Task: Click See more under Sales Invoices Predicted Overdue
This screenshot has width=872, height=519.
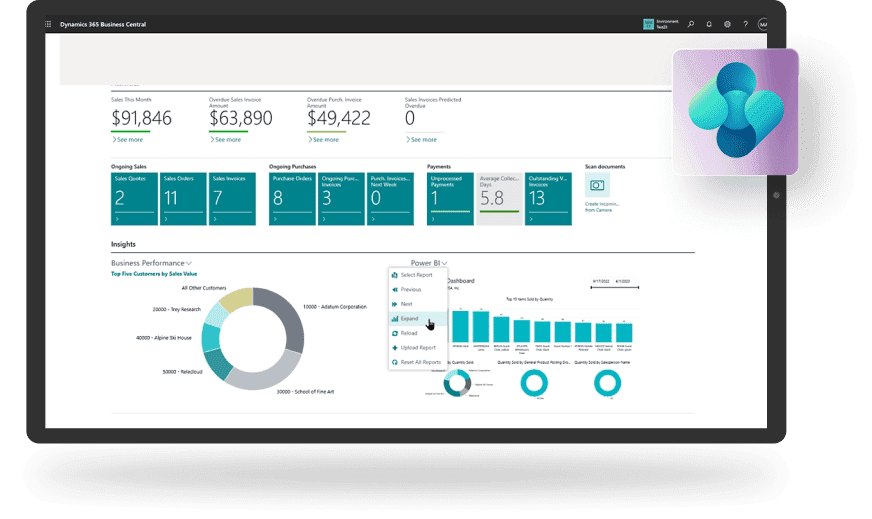Action: point(422,140)
